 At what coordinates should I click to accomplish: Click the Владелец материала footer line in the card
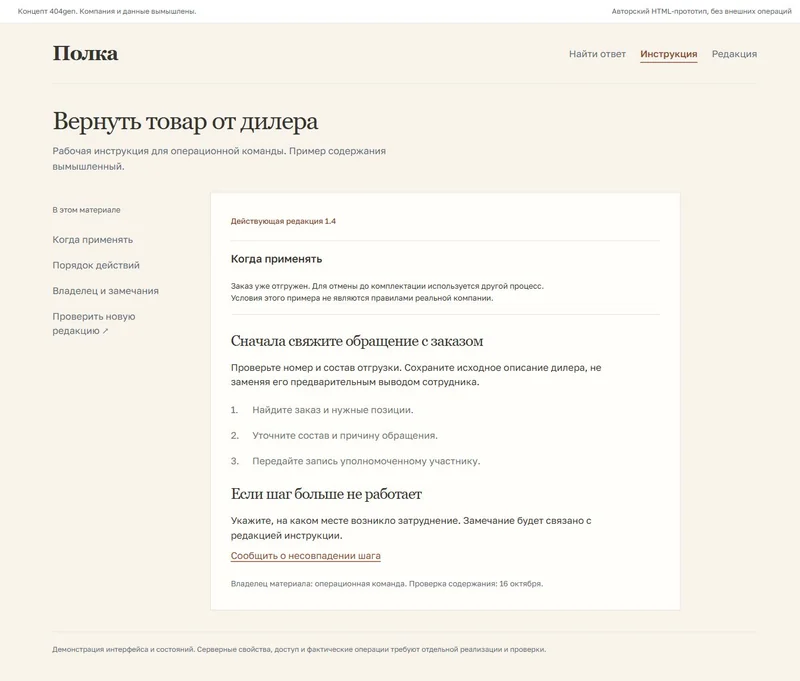[387, 584]
